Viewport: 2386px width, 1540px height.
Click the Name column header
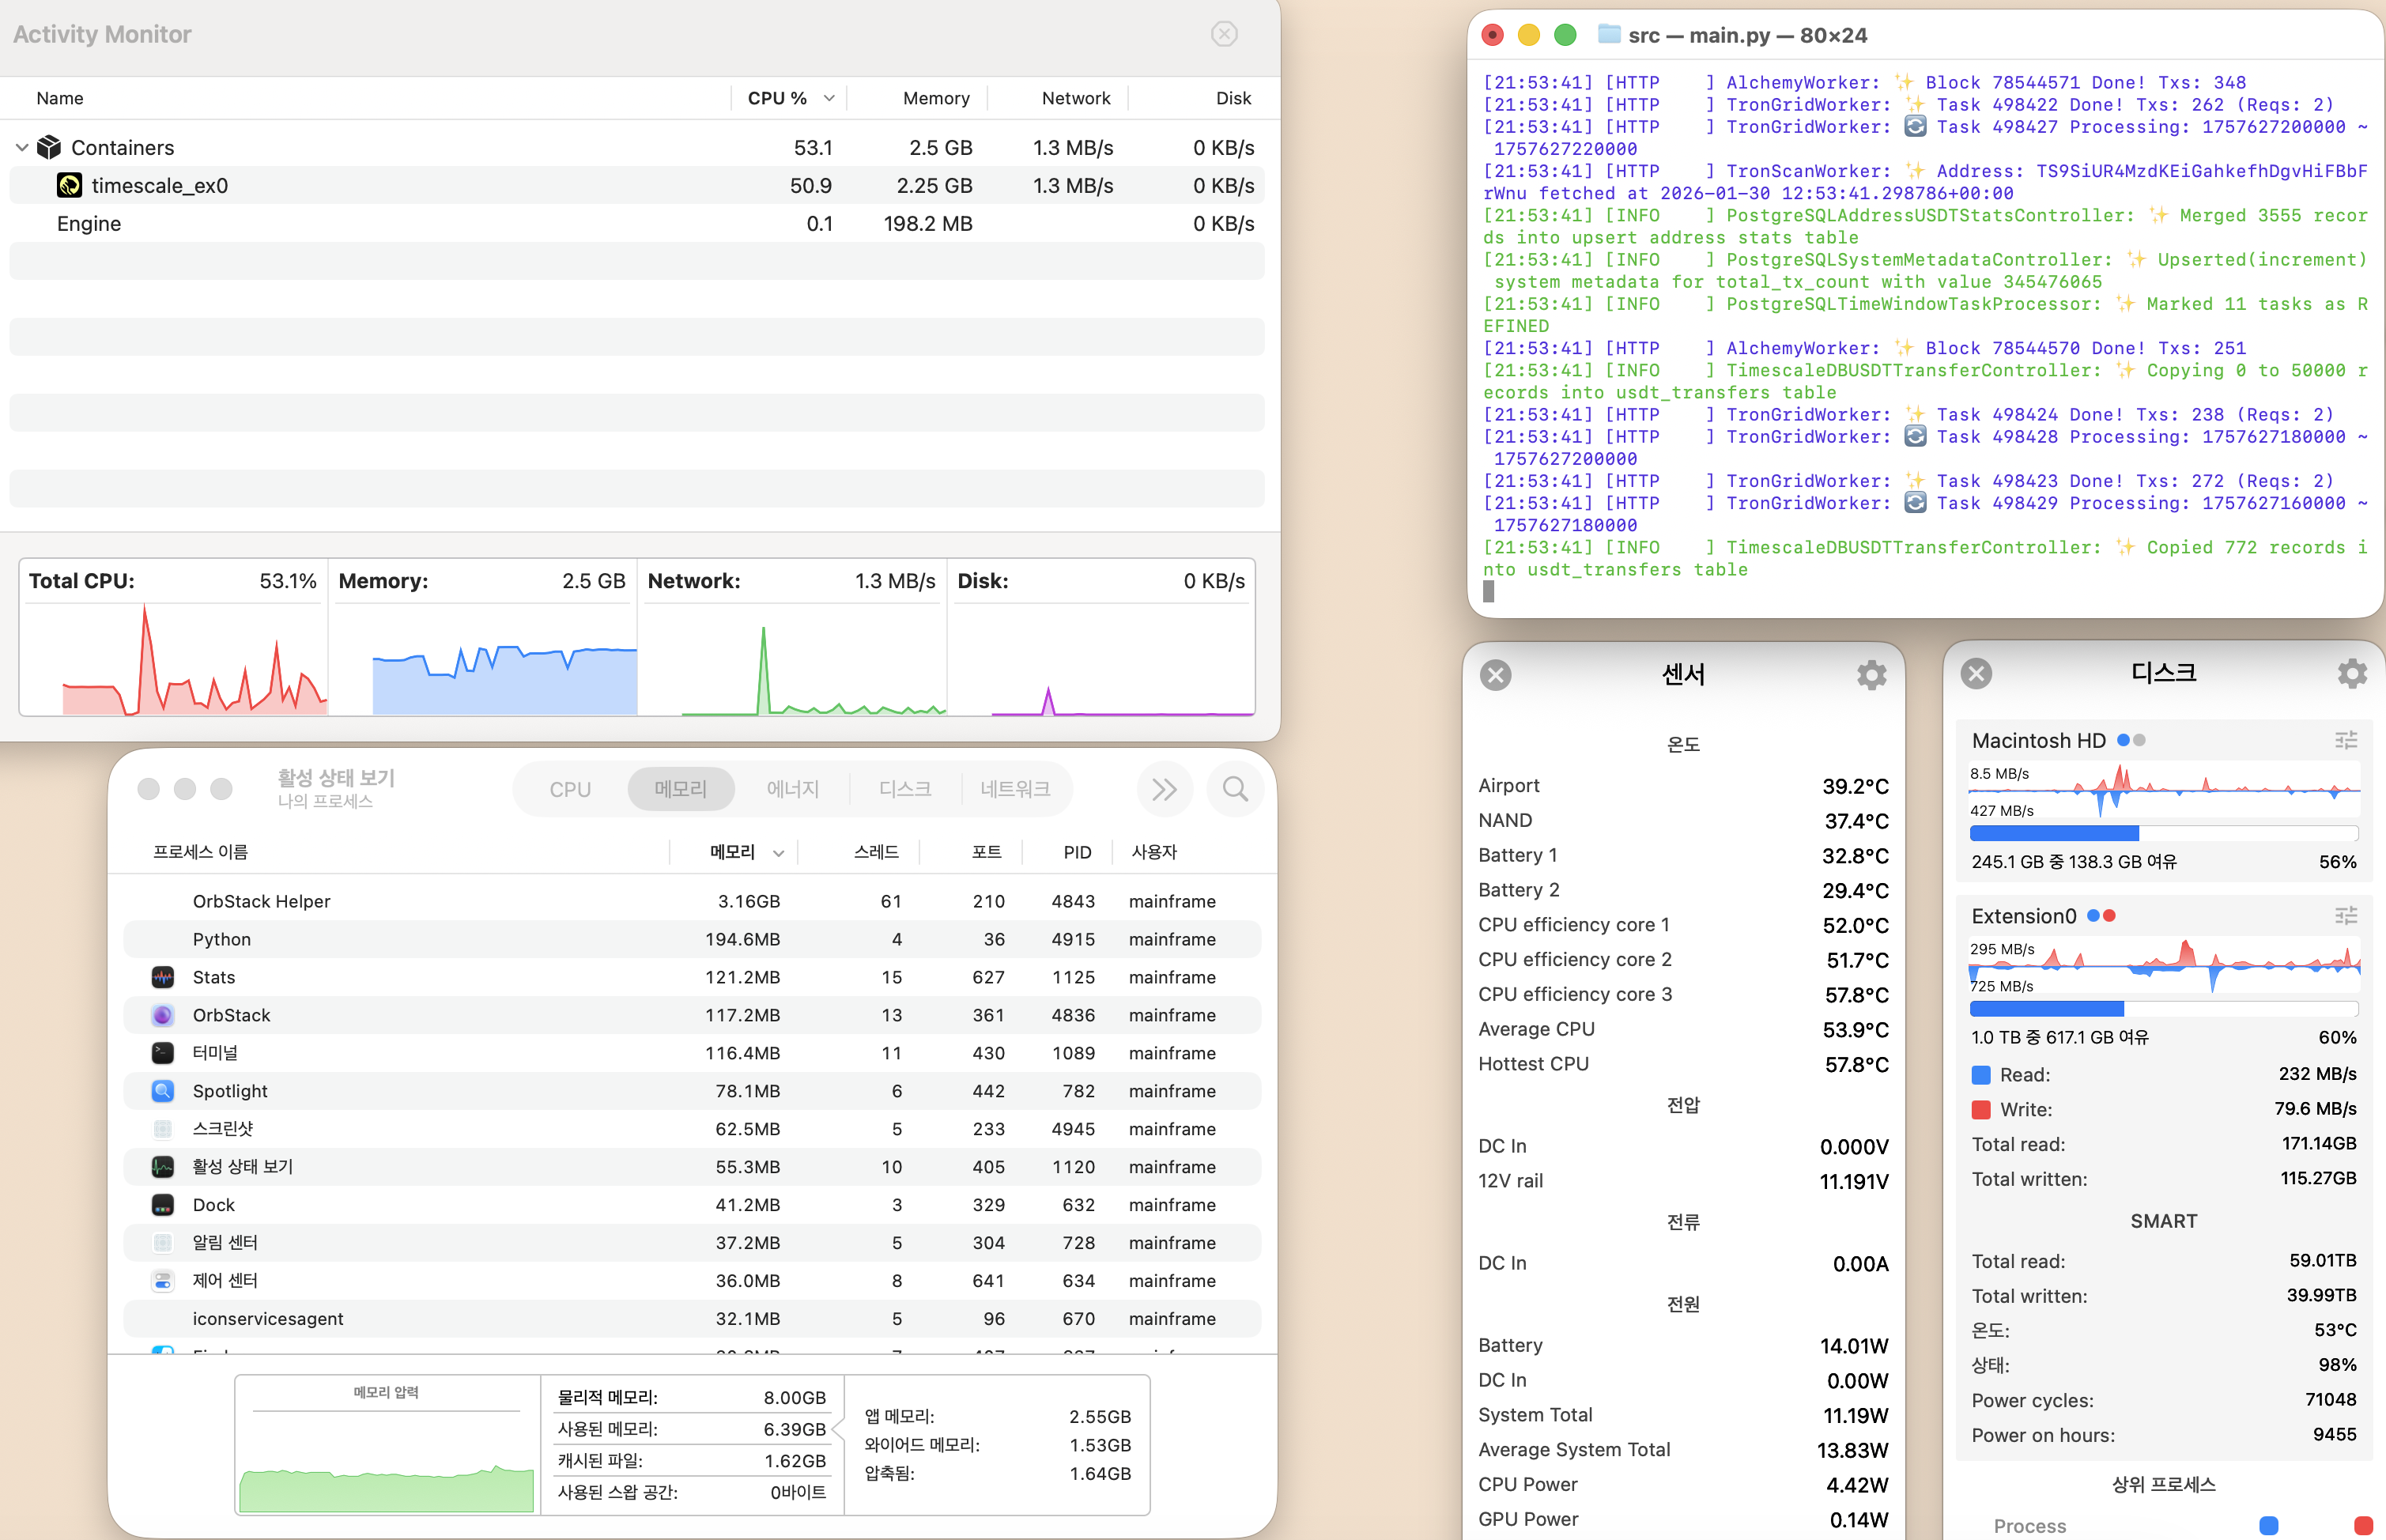(x=60, y=98)
